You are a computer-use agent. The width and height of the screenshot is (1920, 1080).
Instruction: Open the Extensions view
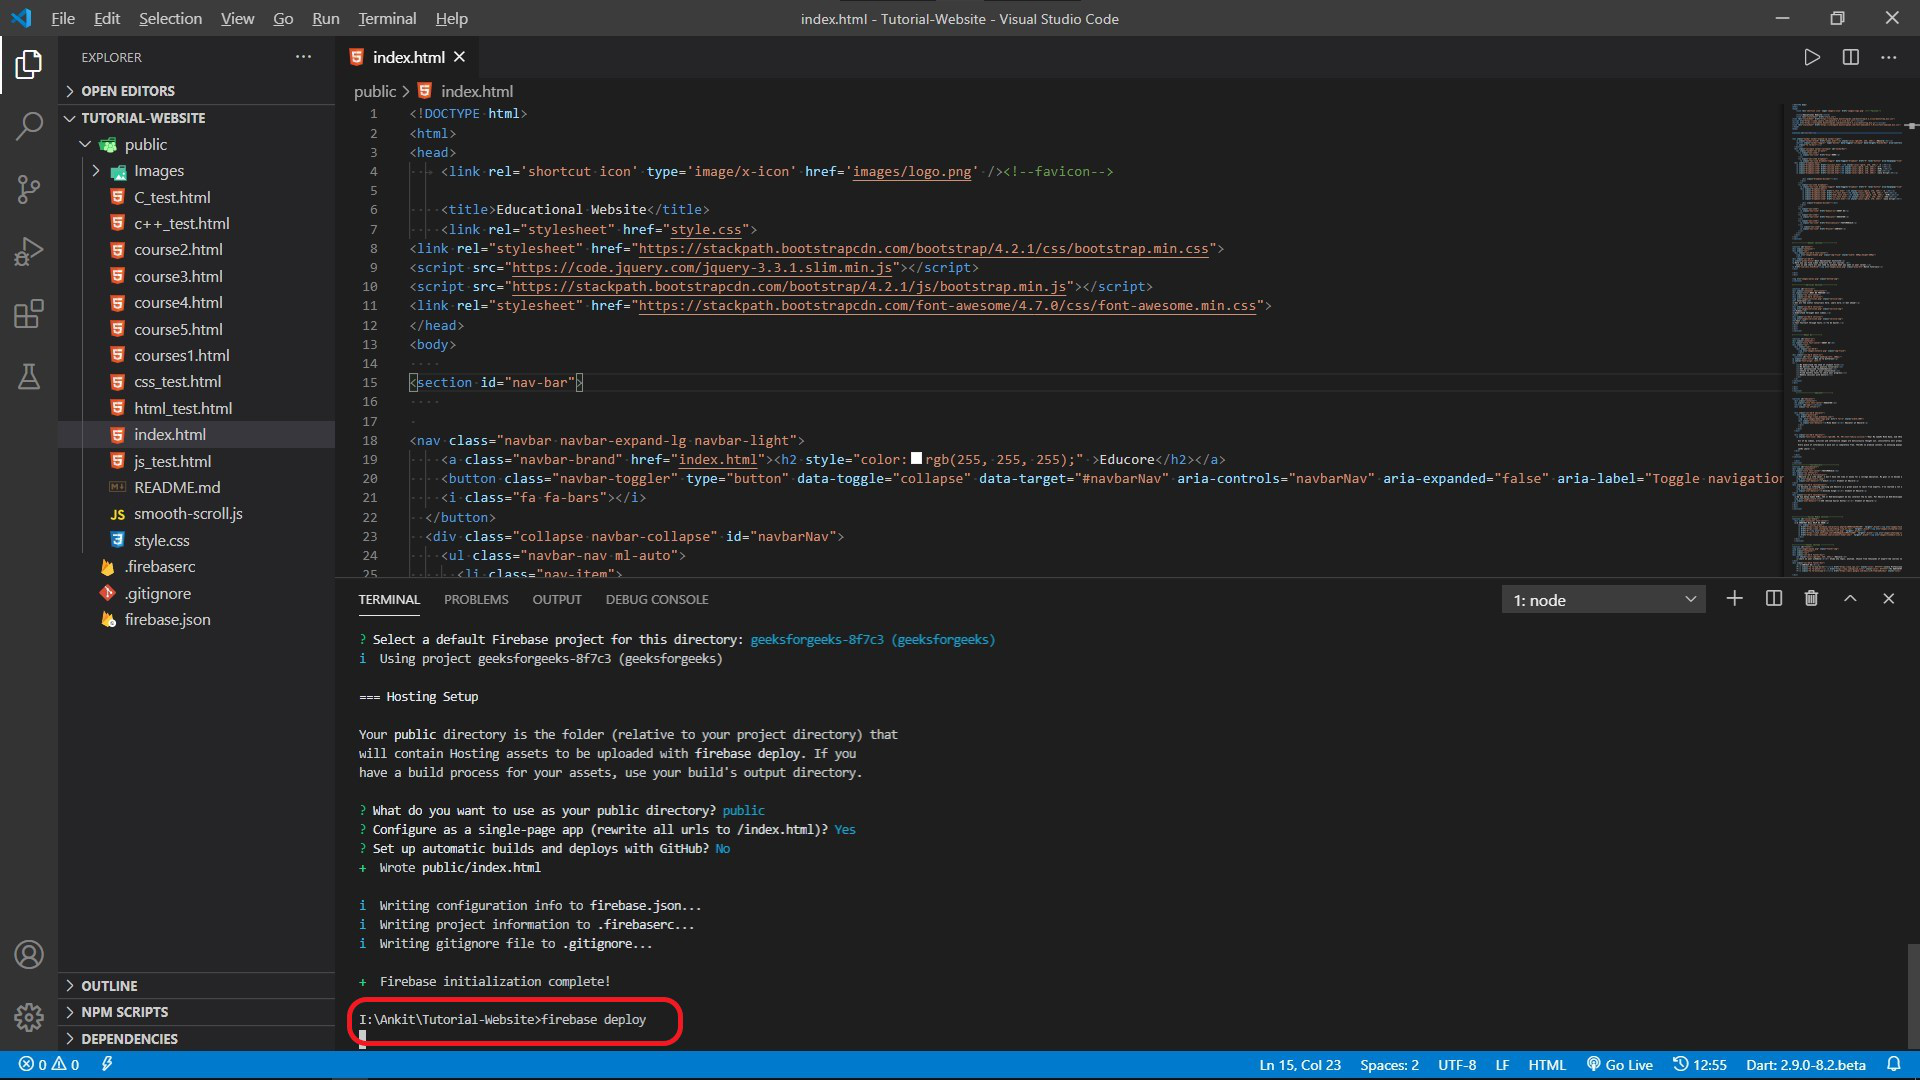pyautogui.click(x=29, y=314)
